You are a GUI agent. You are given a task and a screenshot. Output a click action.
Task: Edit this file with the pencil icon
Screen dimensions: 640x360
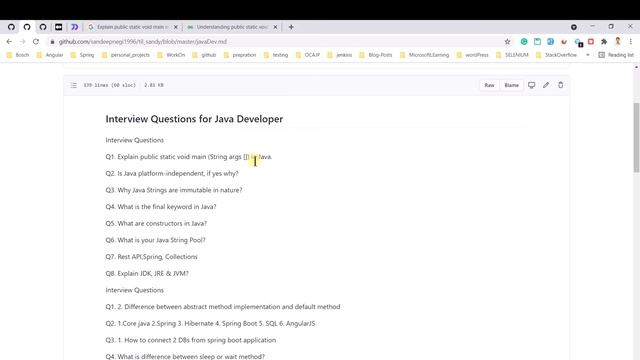[x=546, y=85]
